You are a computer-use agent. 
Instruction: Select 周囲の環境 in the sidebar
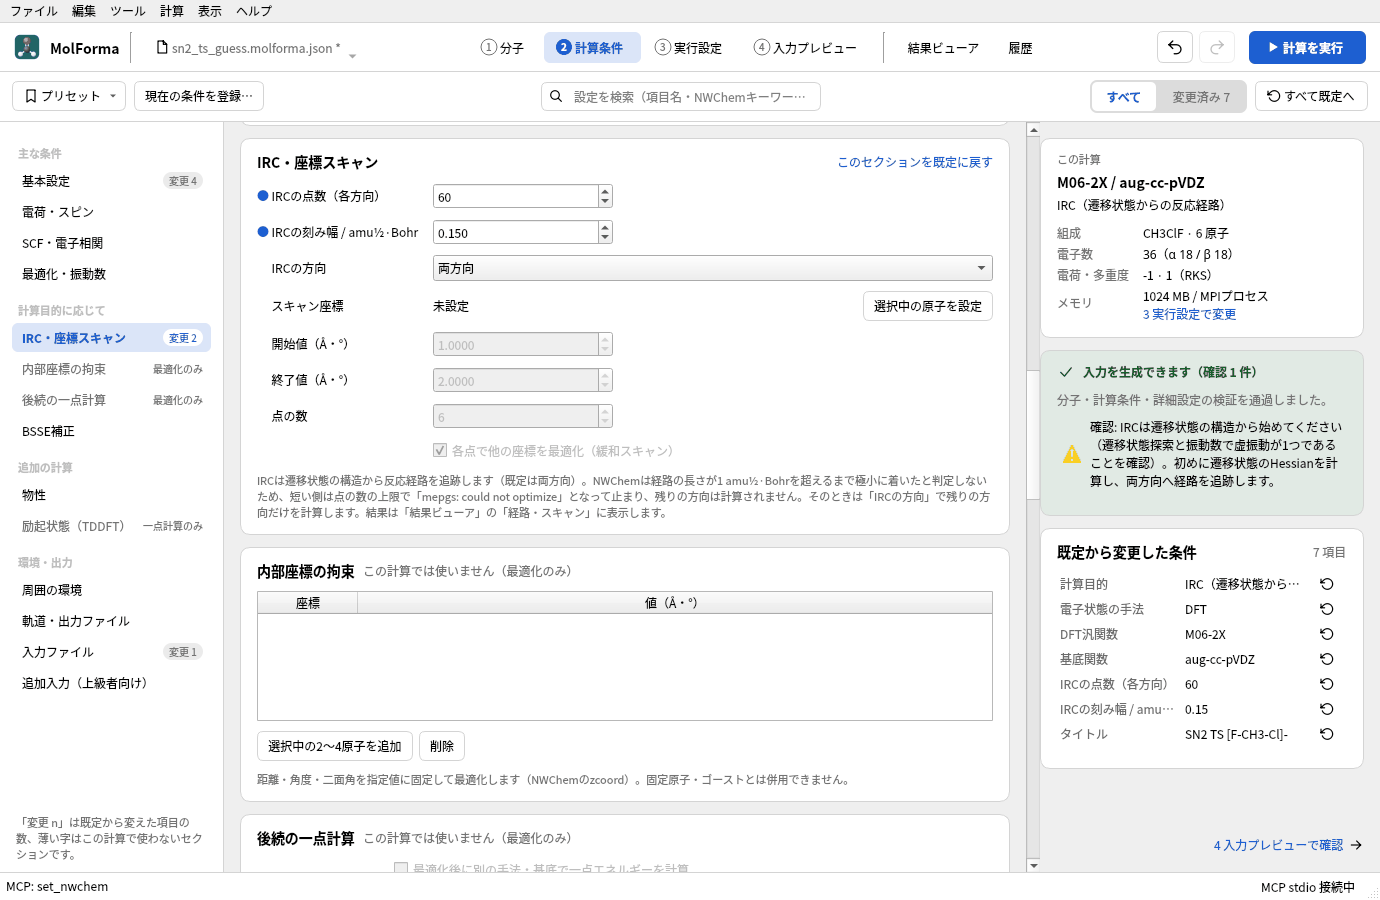click(x=111, y=590)
